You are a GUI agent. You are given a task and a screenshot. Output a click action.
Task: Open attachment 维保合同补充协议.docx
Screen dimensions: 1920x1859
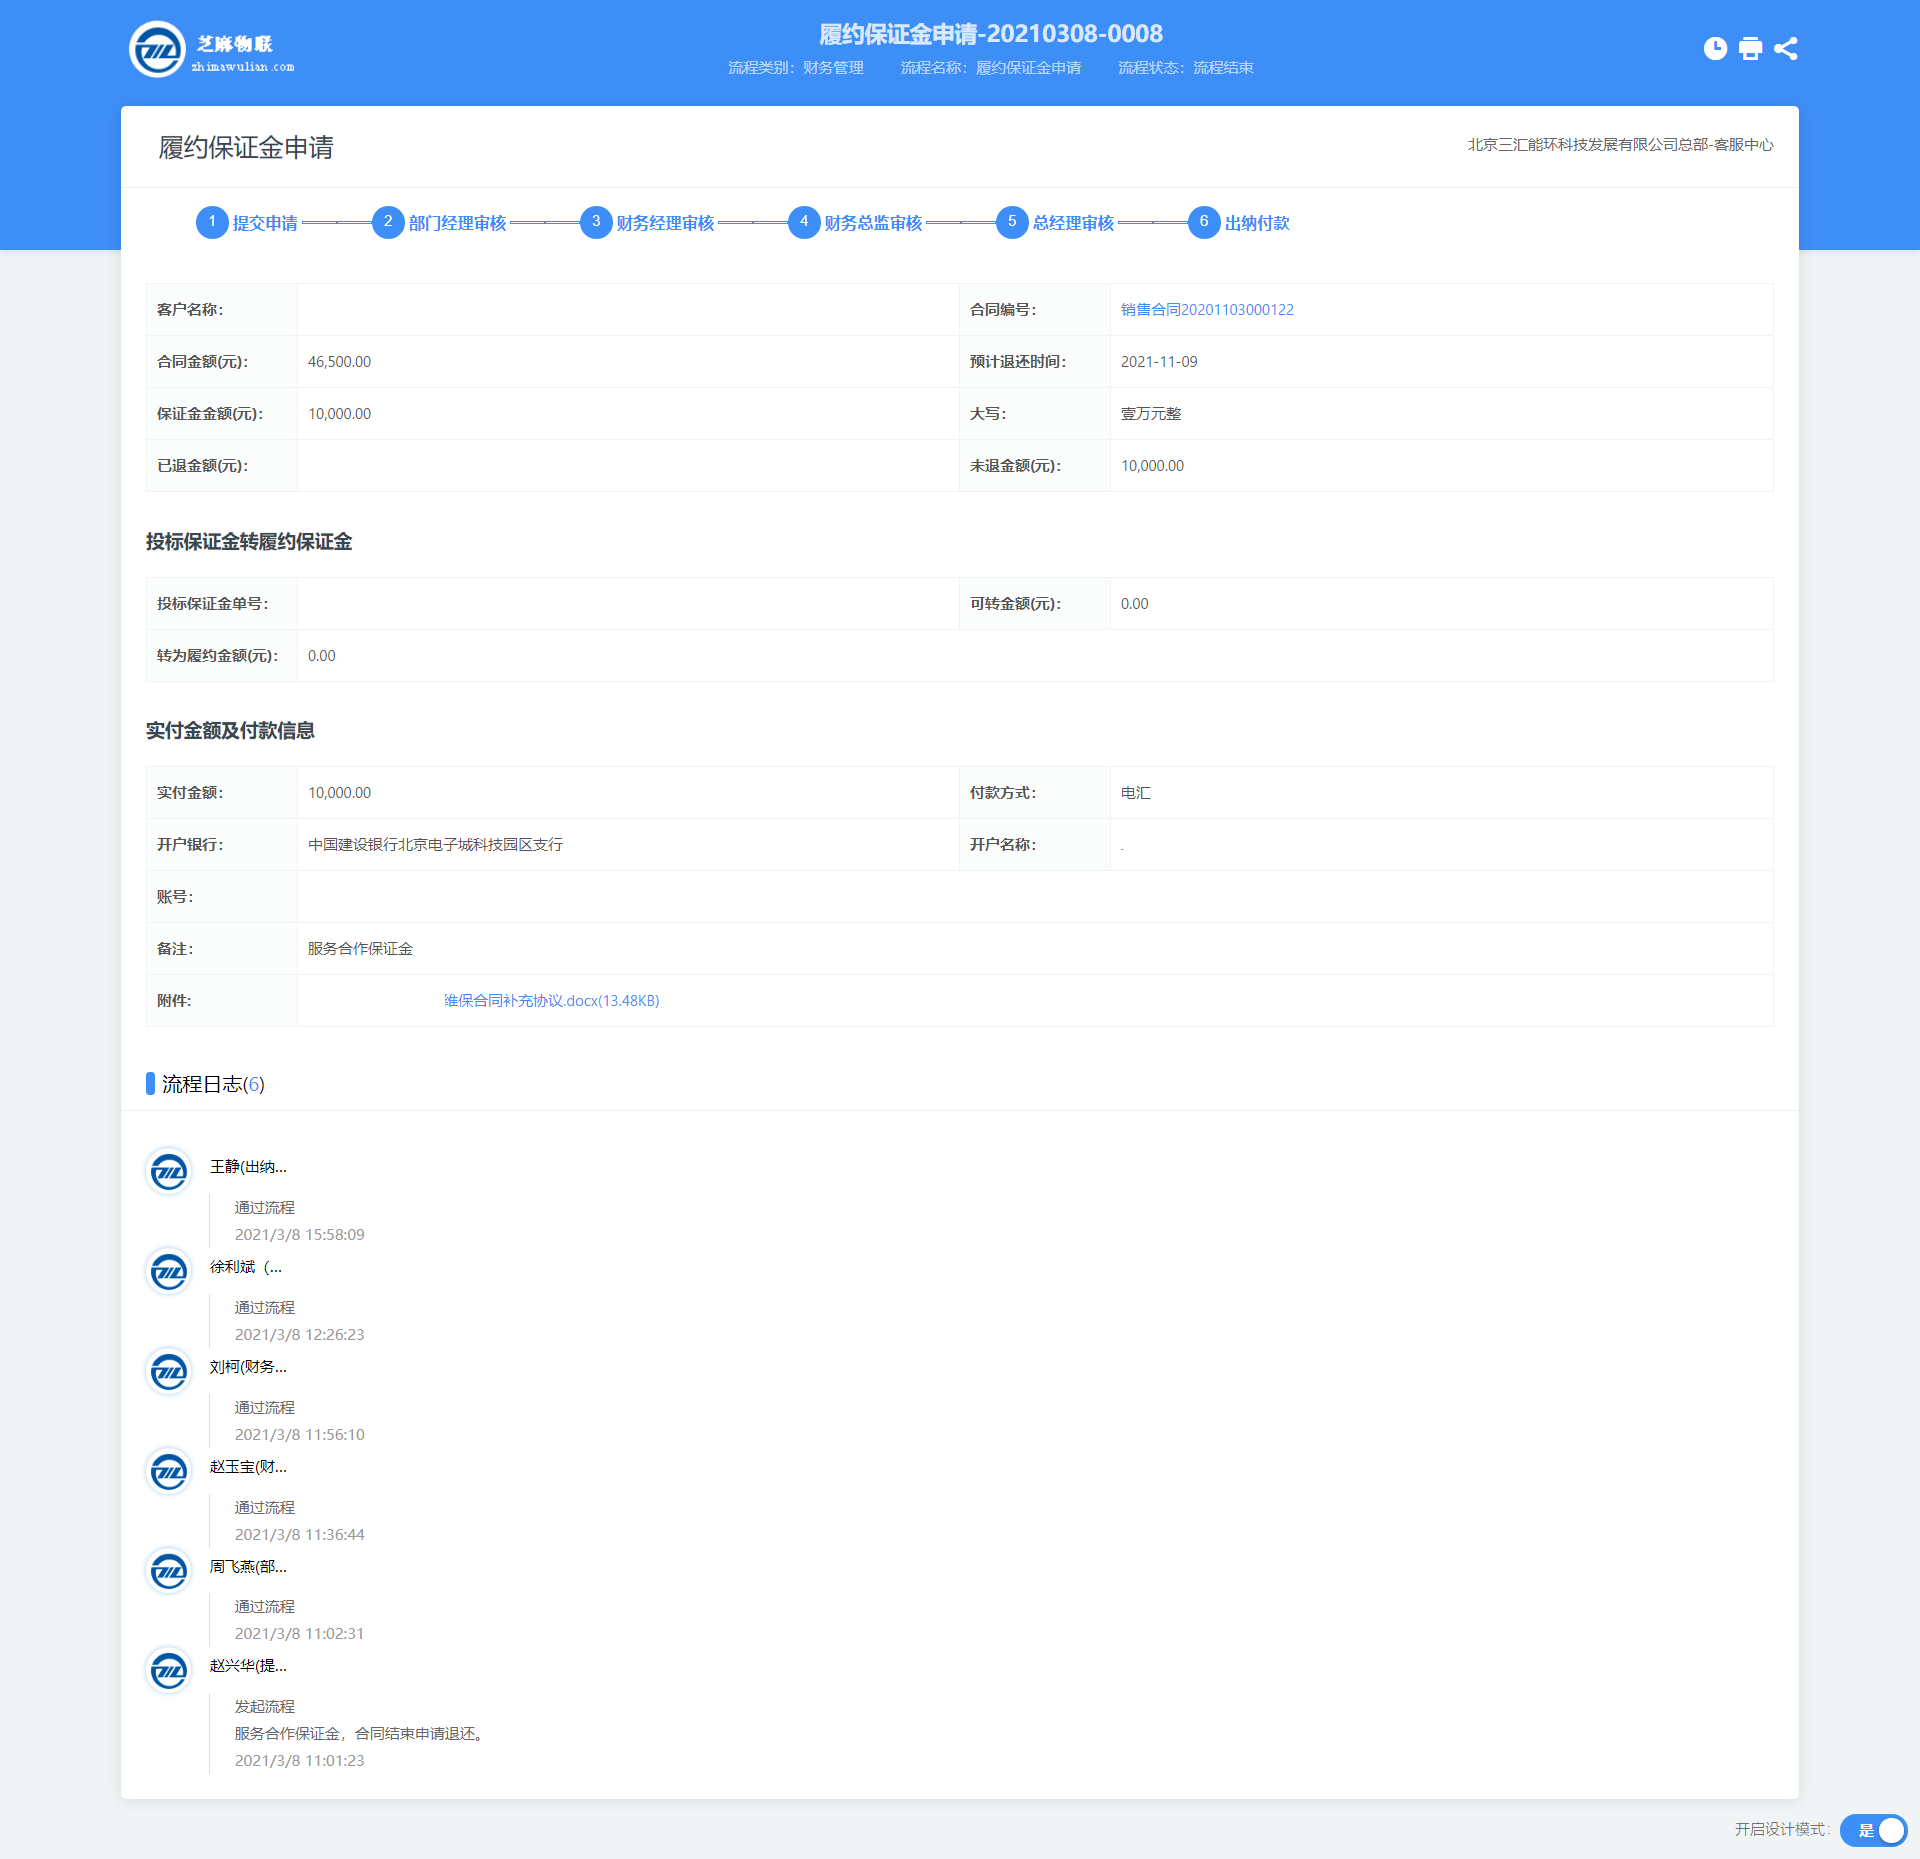click(x=551, y=1001)
